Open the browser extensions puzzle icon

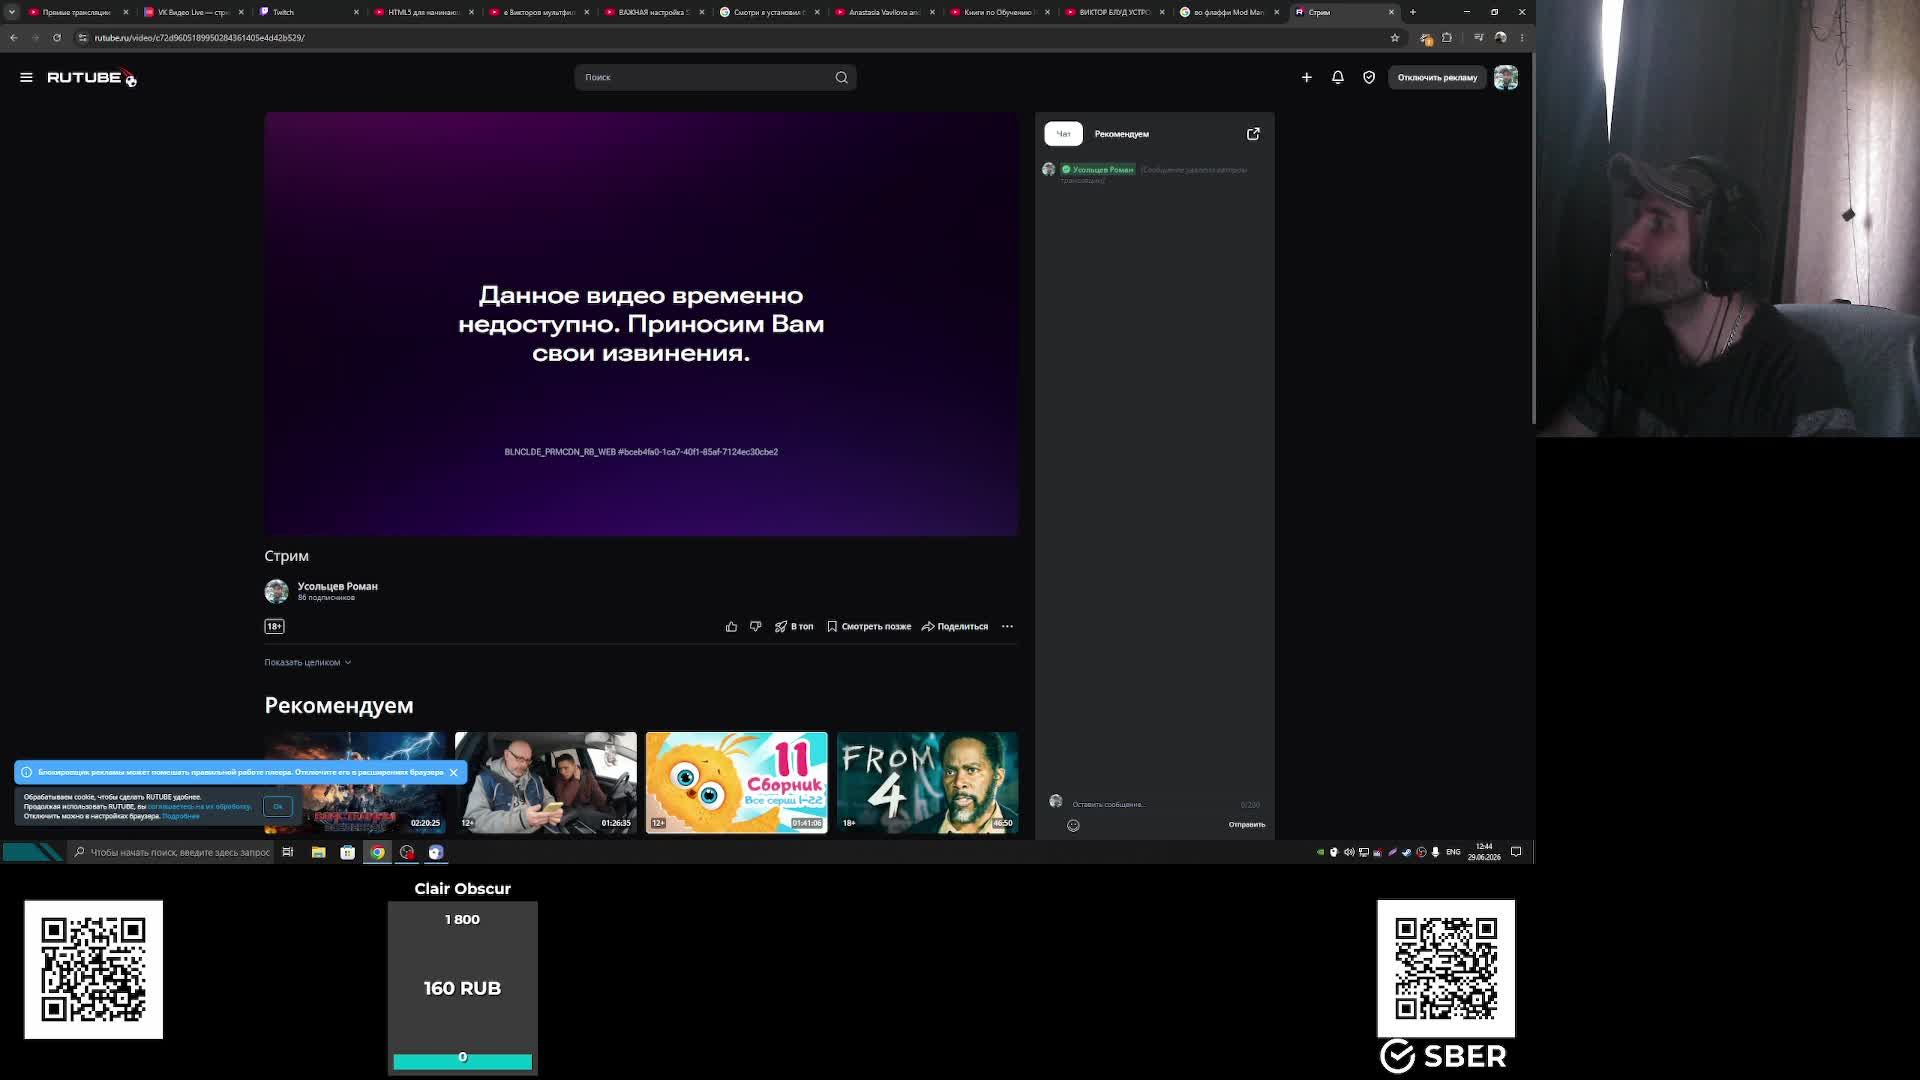pos(1446,38)
